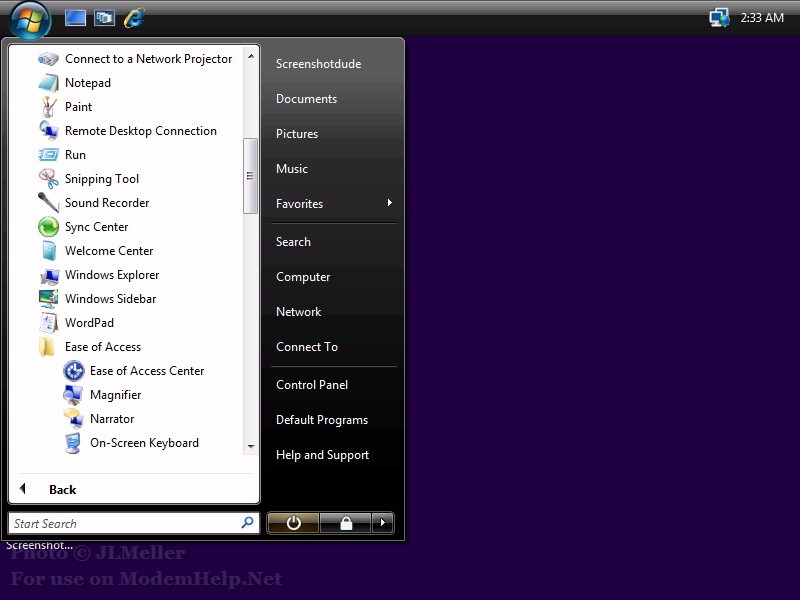Open Favorites in the right pane
The image size is (800, 600).
click(299, 204)
